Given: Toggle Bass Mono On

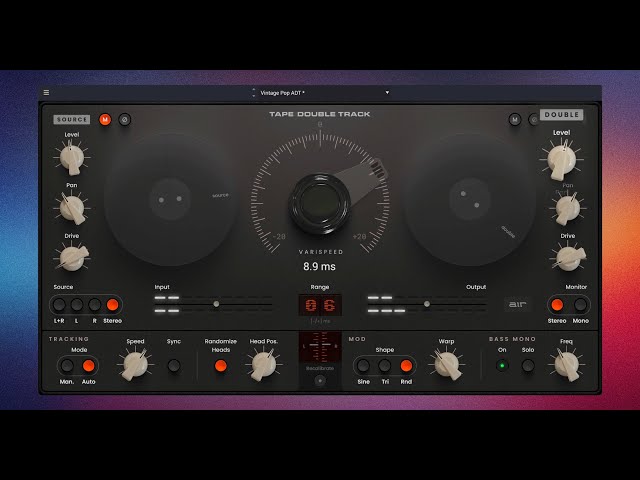Looking at the screenshot, I should click(502, 365).
